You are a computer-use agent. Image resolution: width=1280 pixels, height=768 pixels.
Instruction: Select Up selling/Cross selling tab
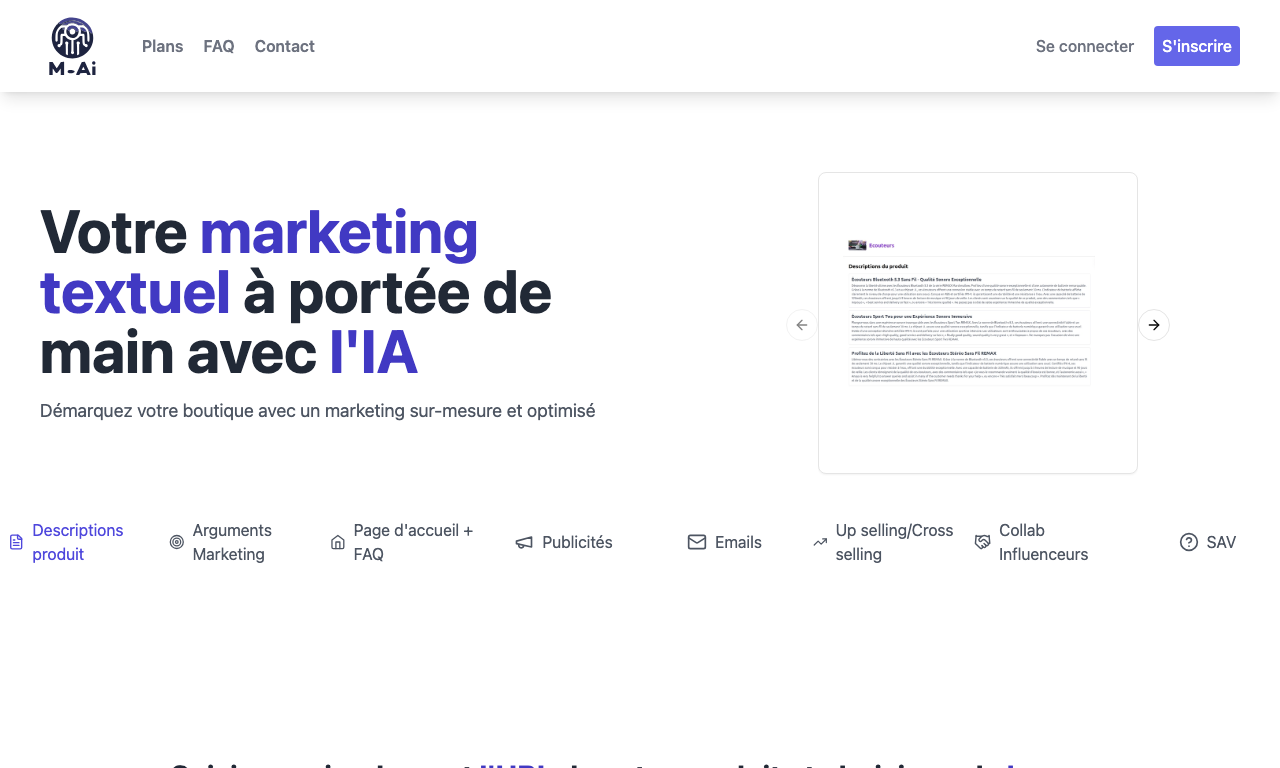884,542
